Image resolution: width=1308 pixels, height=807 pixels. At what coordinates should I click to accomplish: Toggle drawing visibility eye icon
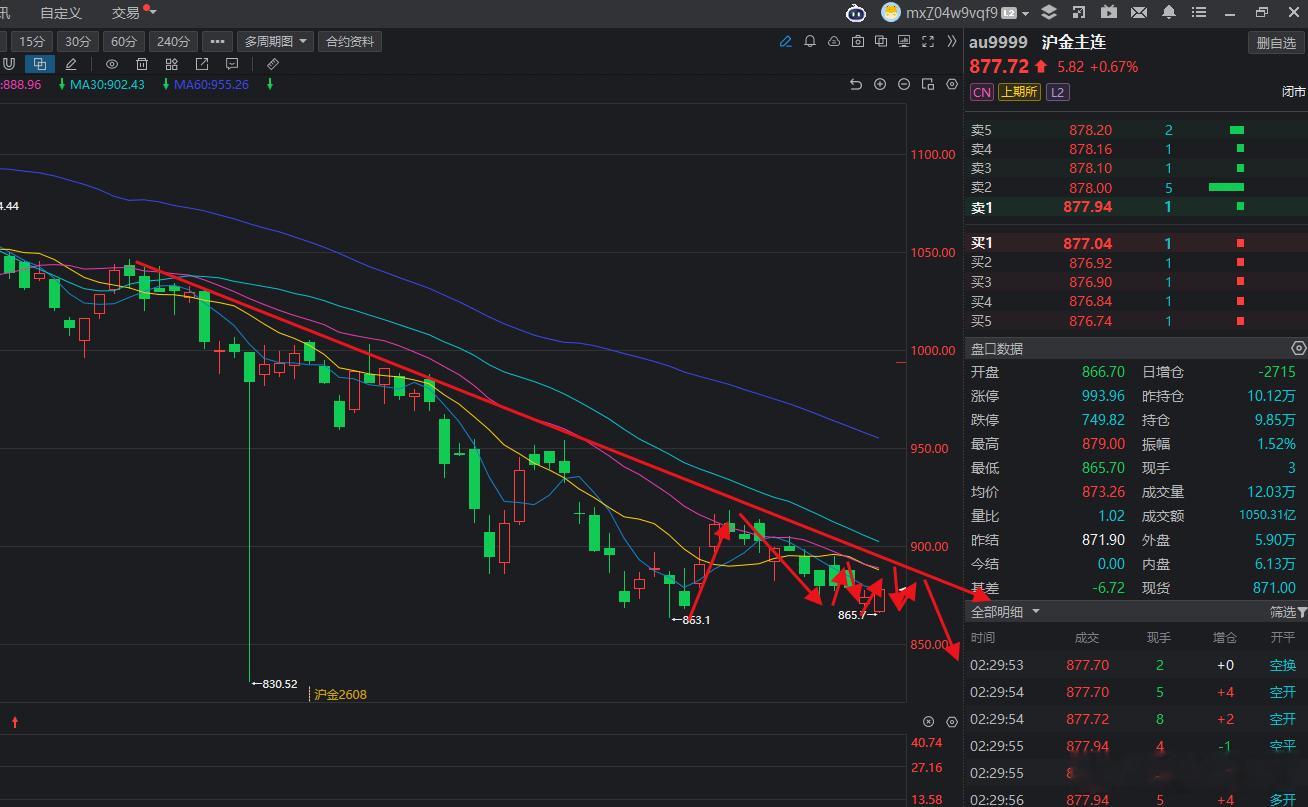[112, 64]
